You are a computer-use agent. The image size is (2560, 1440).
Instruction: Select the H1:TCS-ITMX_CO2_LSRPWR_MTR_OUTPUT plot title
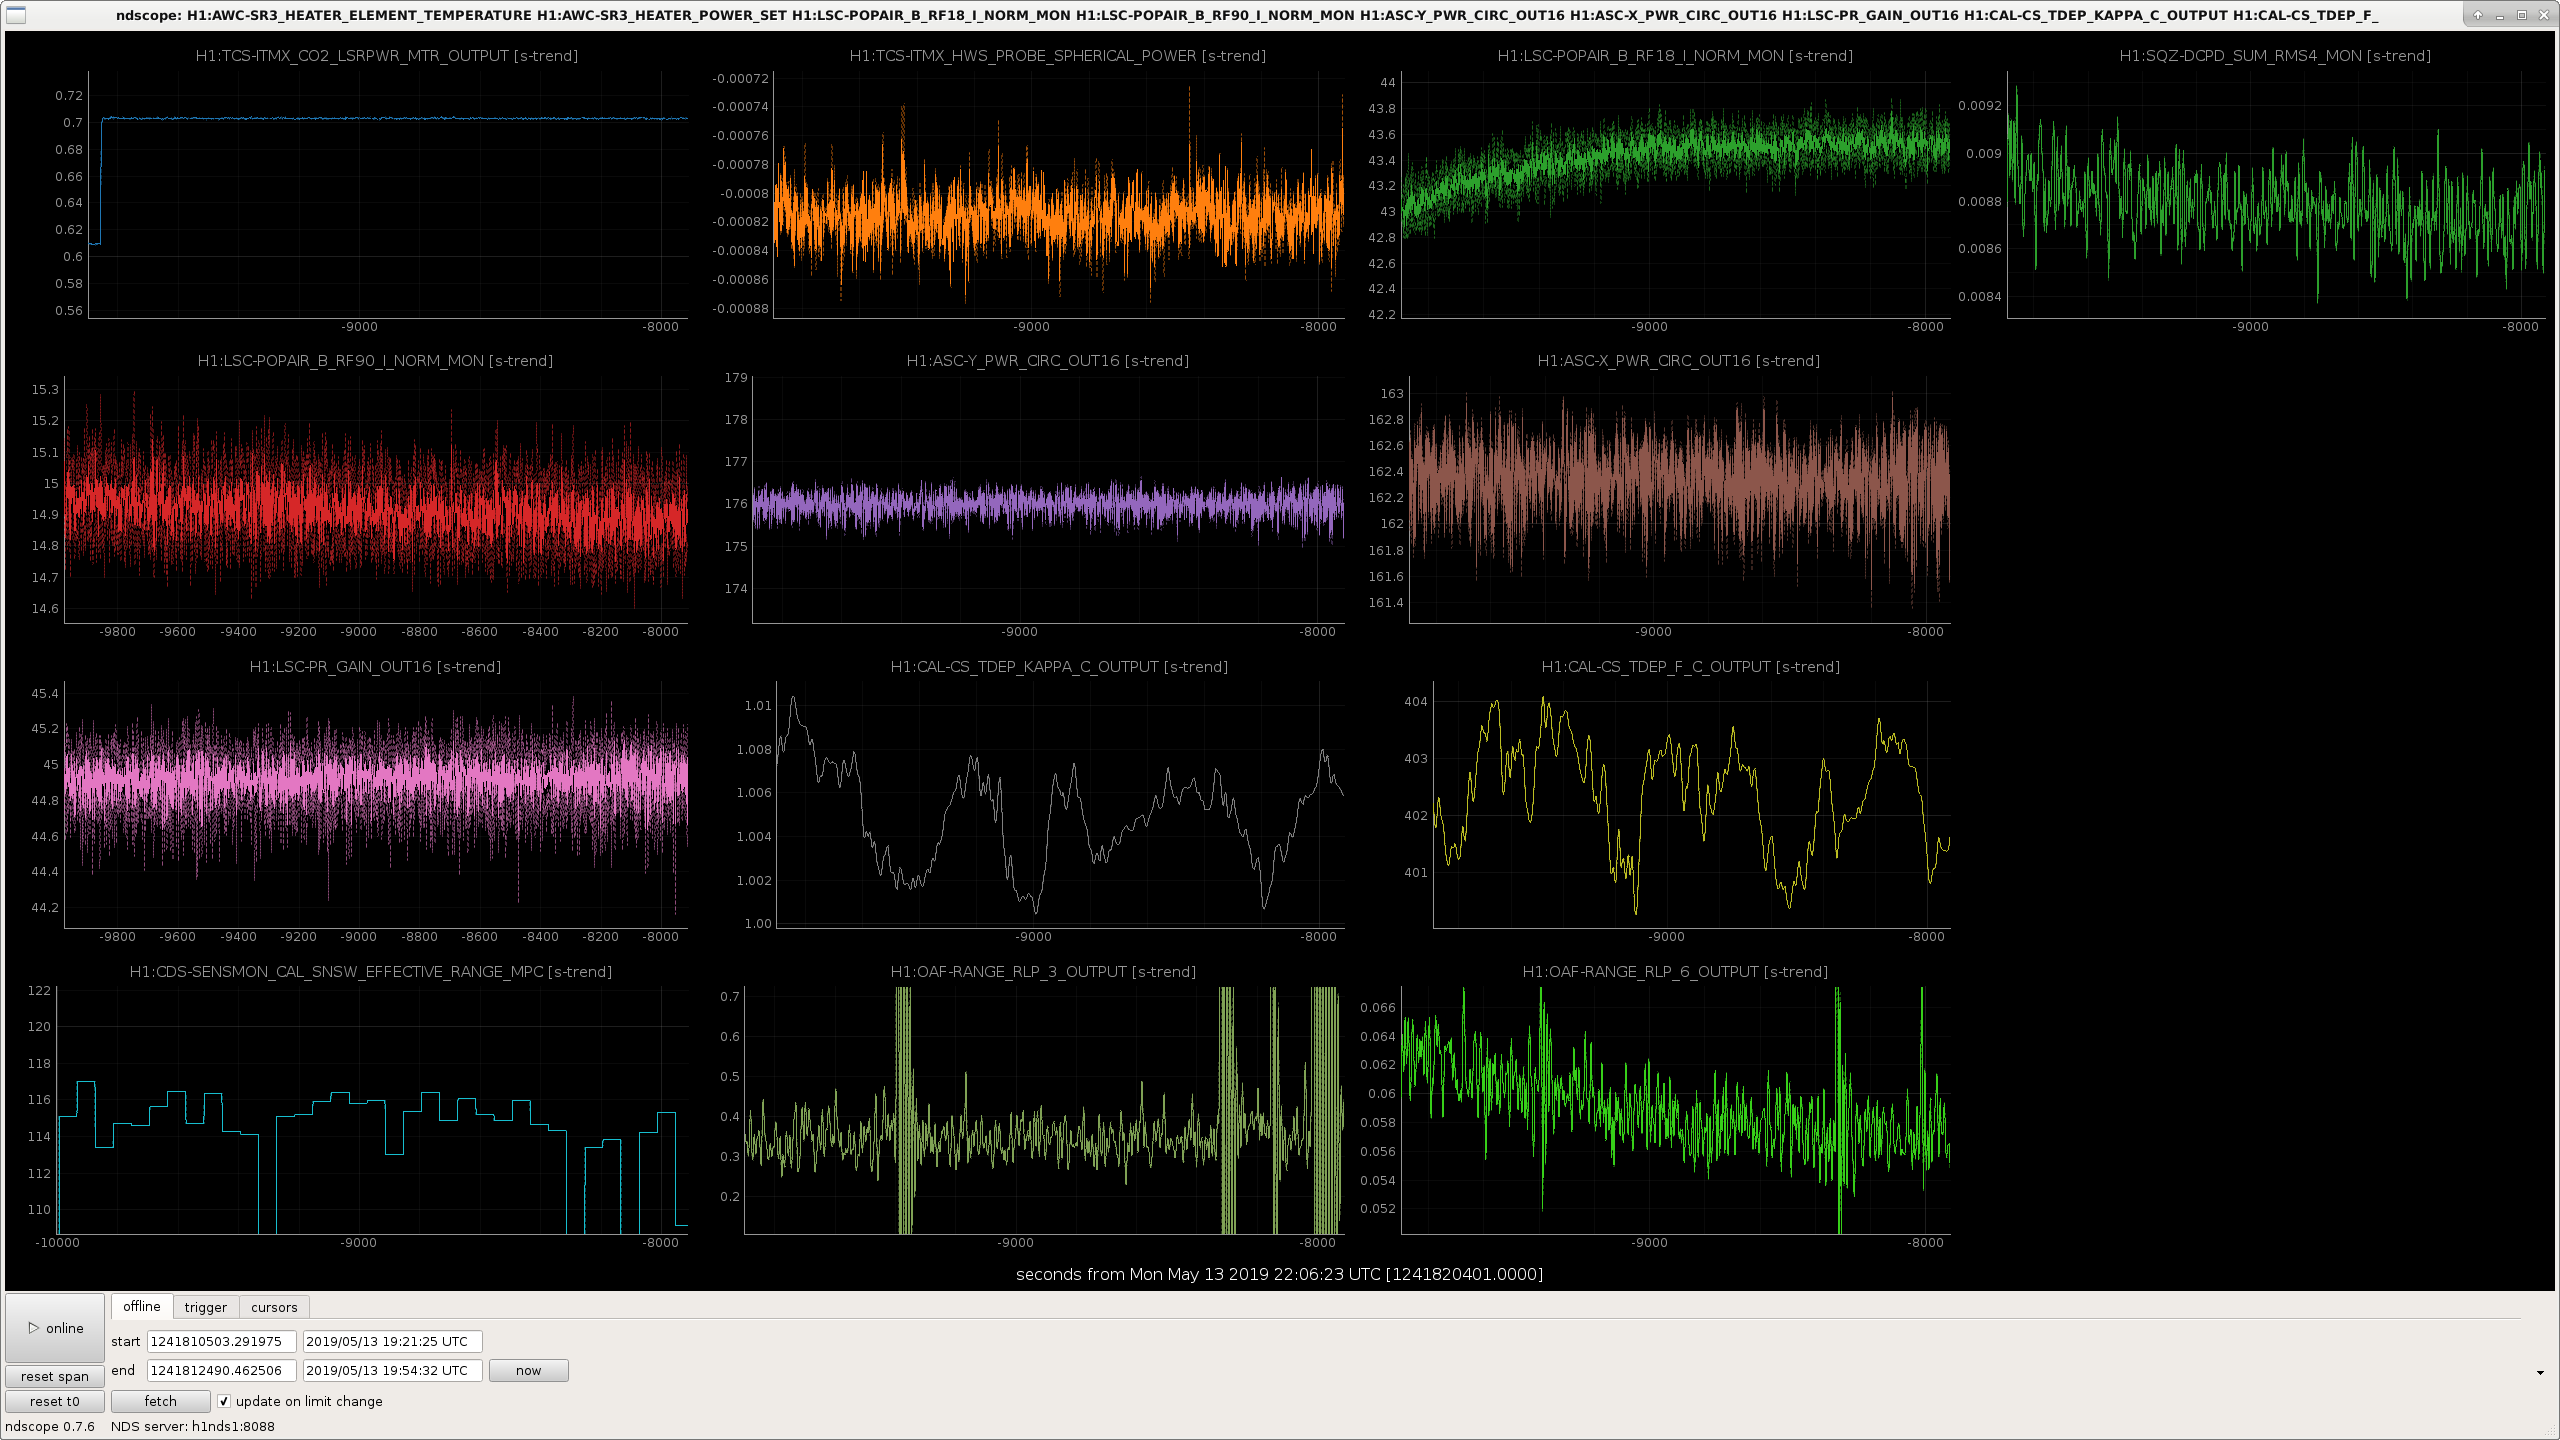pyautogui.click(x=387, y=56)
